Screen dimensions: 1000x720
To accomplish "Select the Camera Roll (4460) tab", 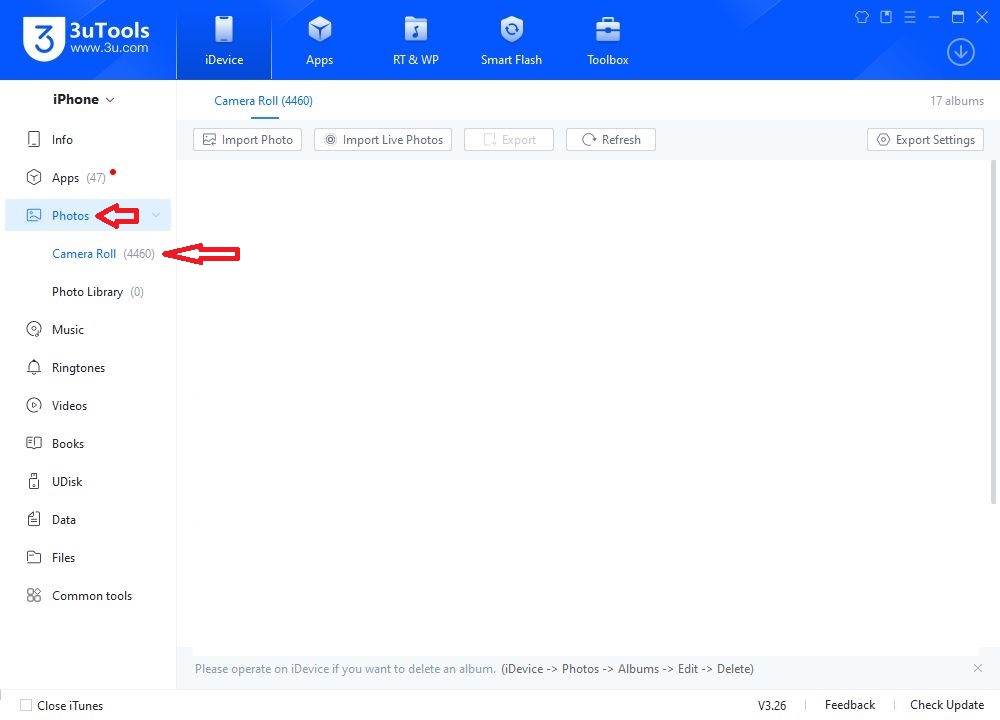I will click(x=263, y=101).
